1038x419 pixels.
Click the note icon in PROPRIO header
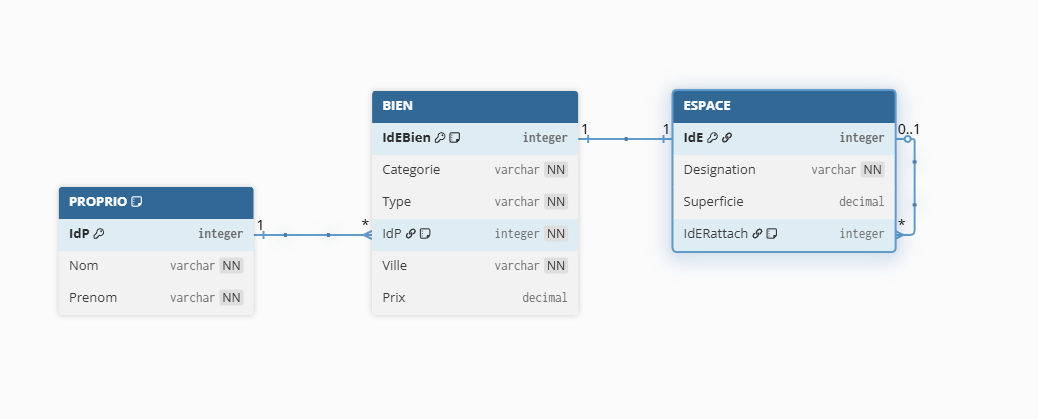[x=137, y=202]
